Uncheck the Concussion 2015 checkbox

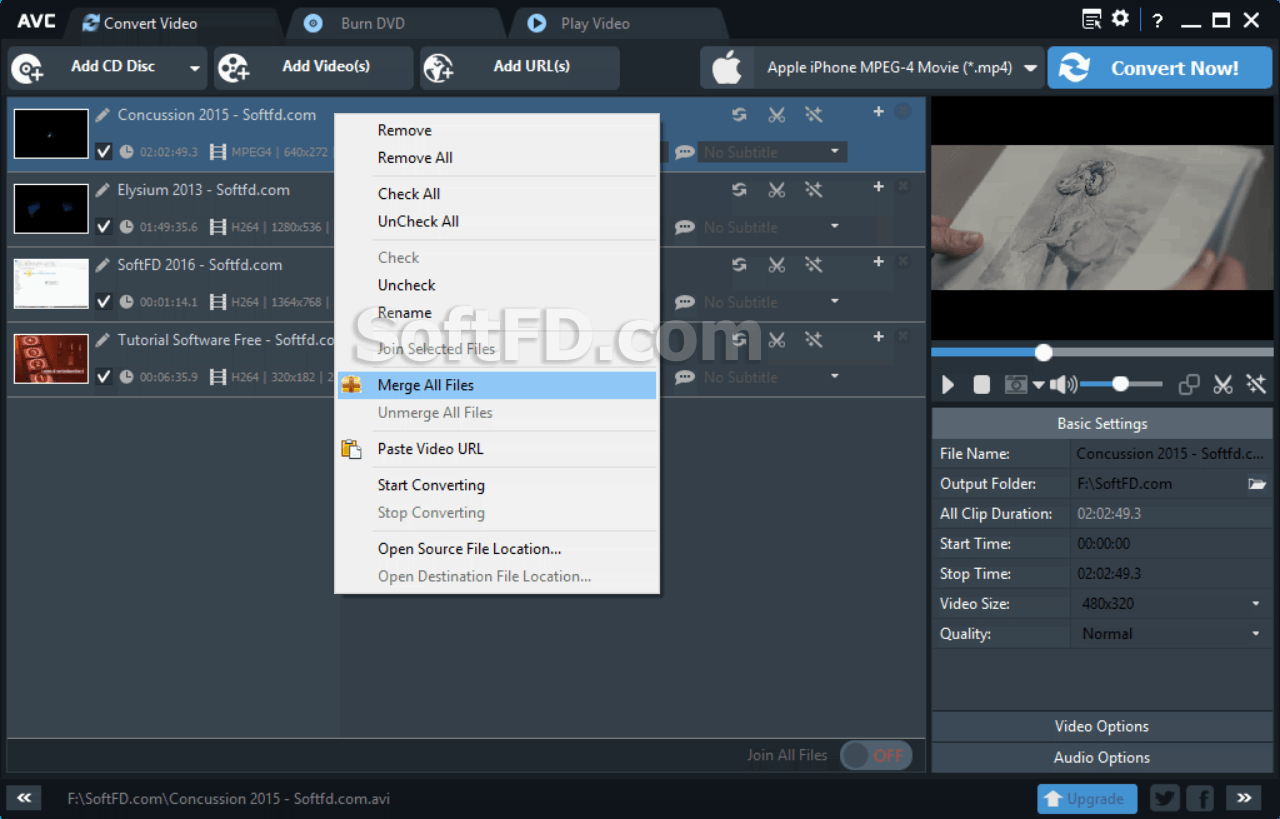(x=104, y=152)
